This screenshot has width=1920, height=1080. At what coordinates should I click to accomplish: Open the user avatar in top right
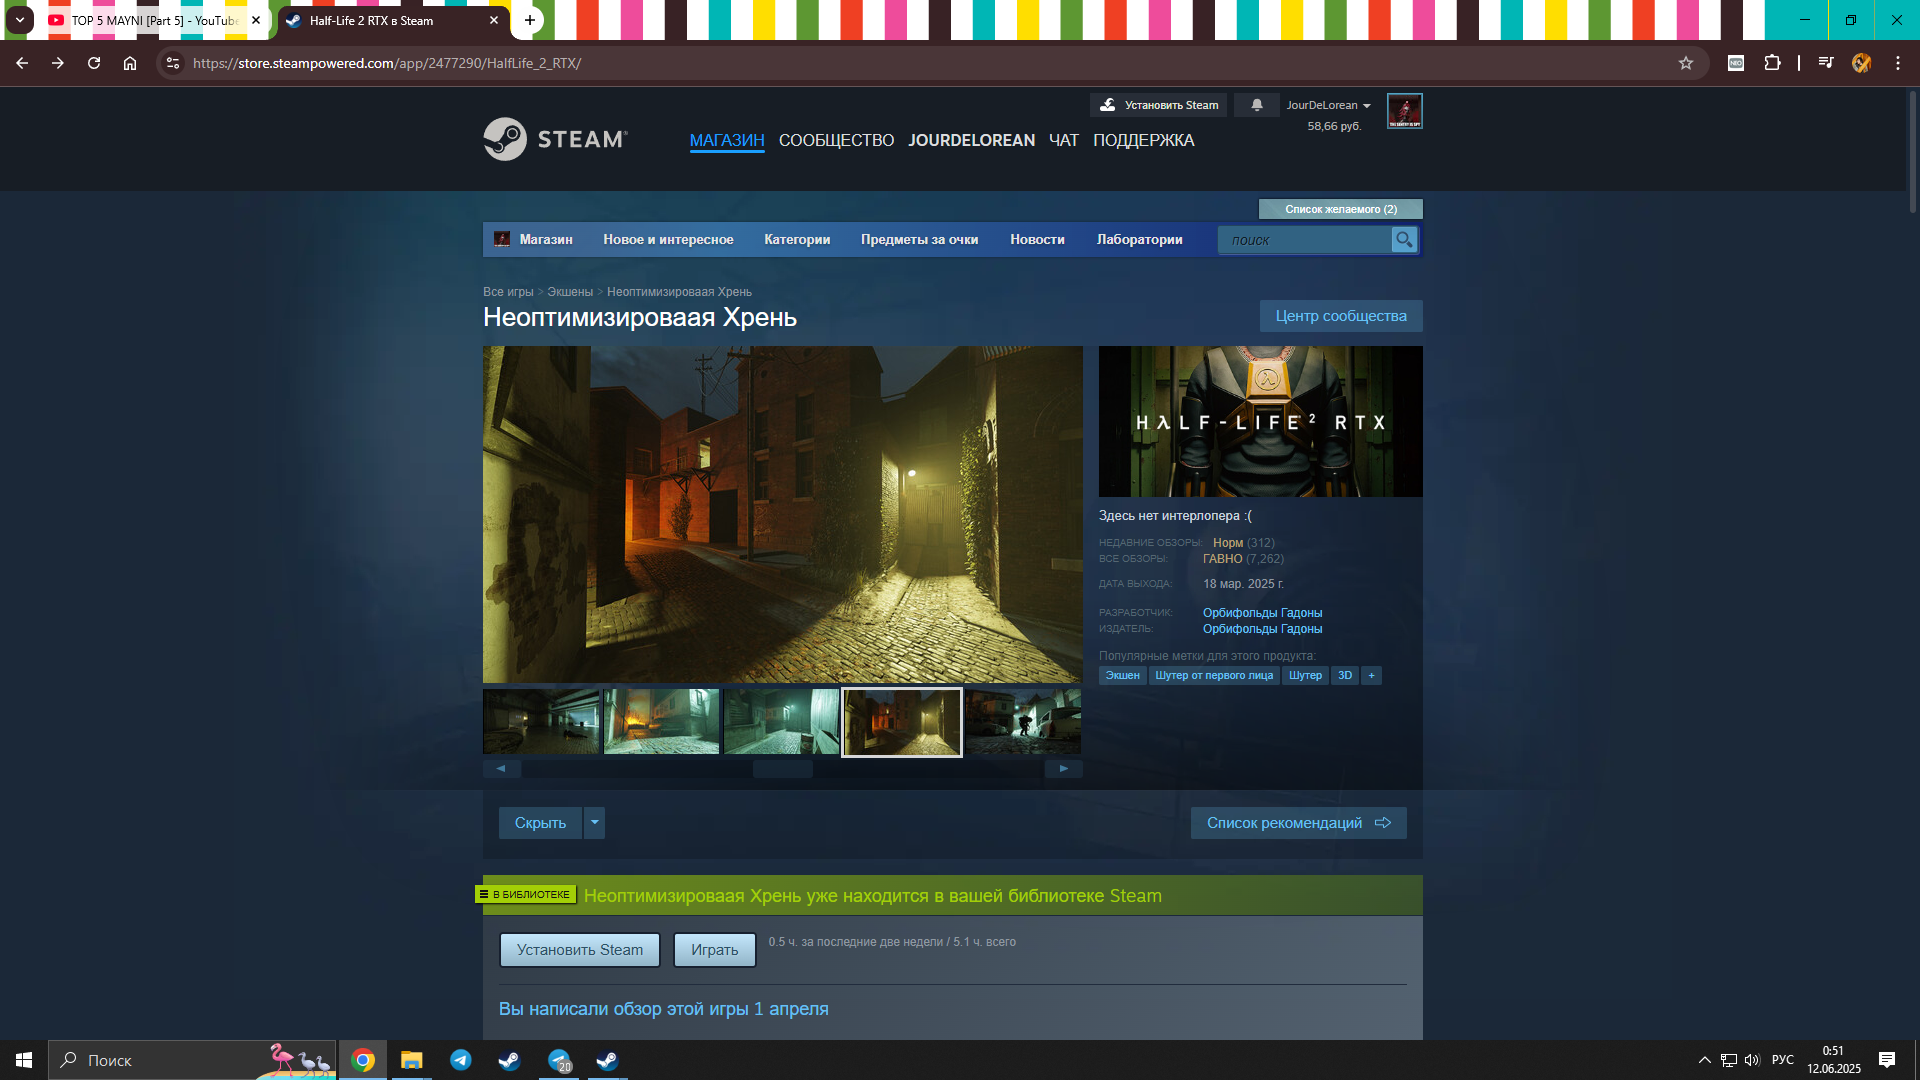[x=1404, y=111]
